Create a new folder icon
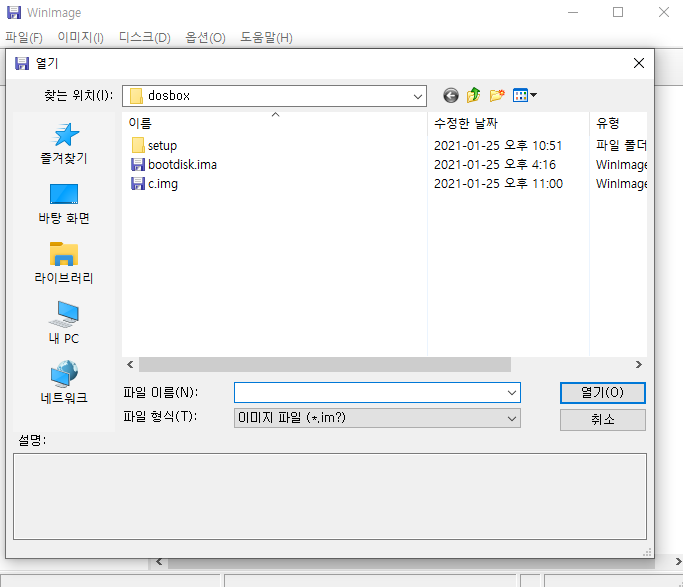The width and height of the screenshot is (683, 587). click(x=497, y=95)
